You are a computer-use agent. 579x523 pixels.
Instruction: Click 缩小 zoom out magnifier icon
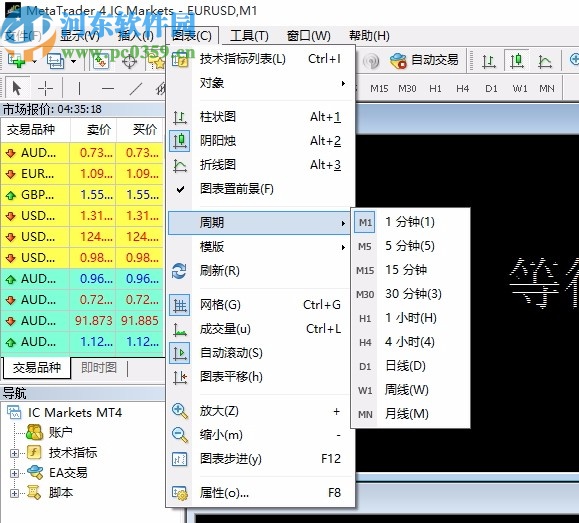pos(180,435)
